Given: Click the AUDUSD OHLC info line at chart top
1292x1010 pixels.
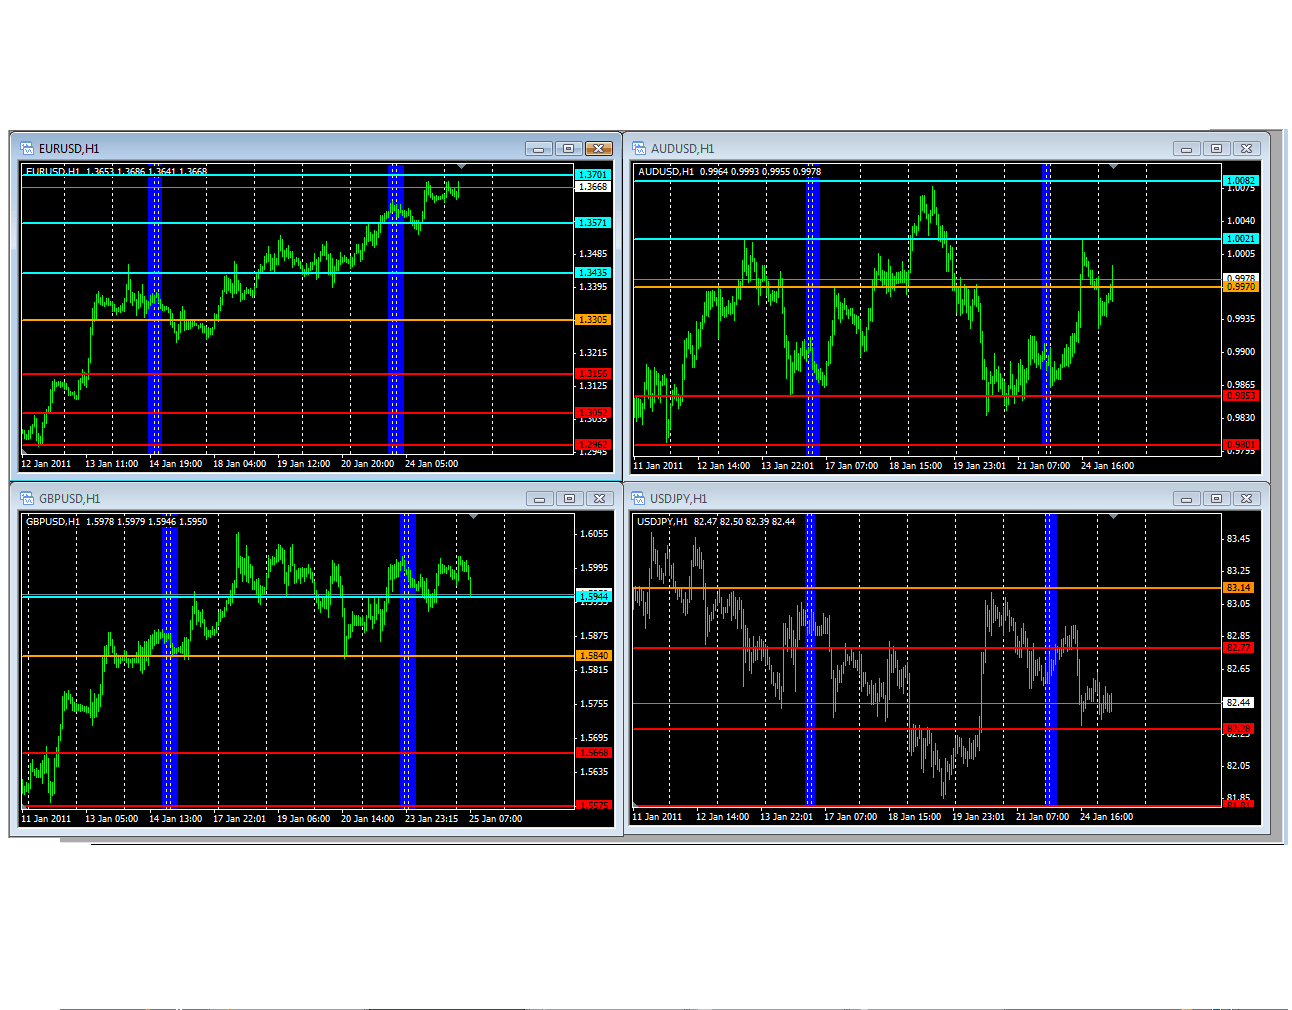Looking at the screenshot, I should click(x=729, y=172).
